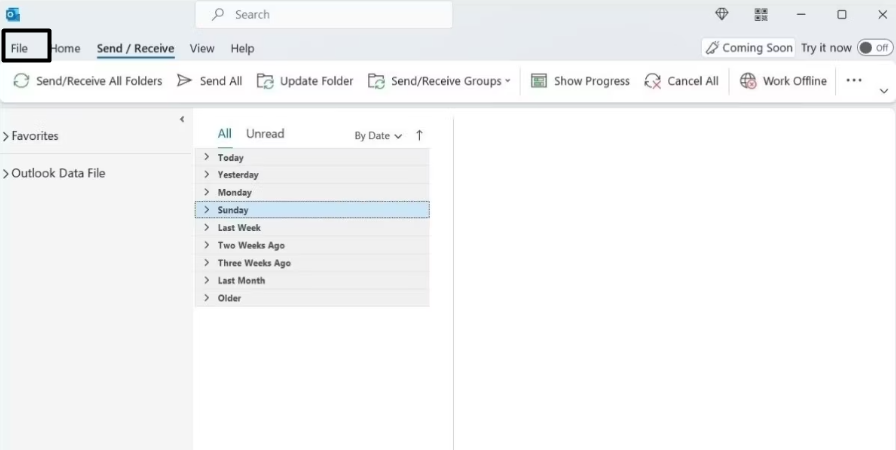Click the Update Folder icon

(265, 81)
